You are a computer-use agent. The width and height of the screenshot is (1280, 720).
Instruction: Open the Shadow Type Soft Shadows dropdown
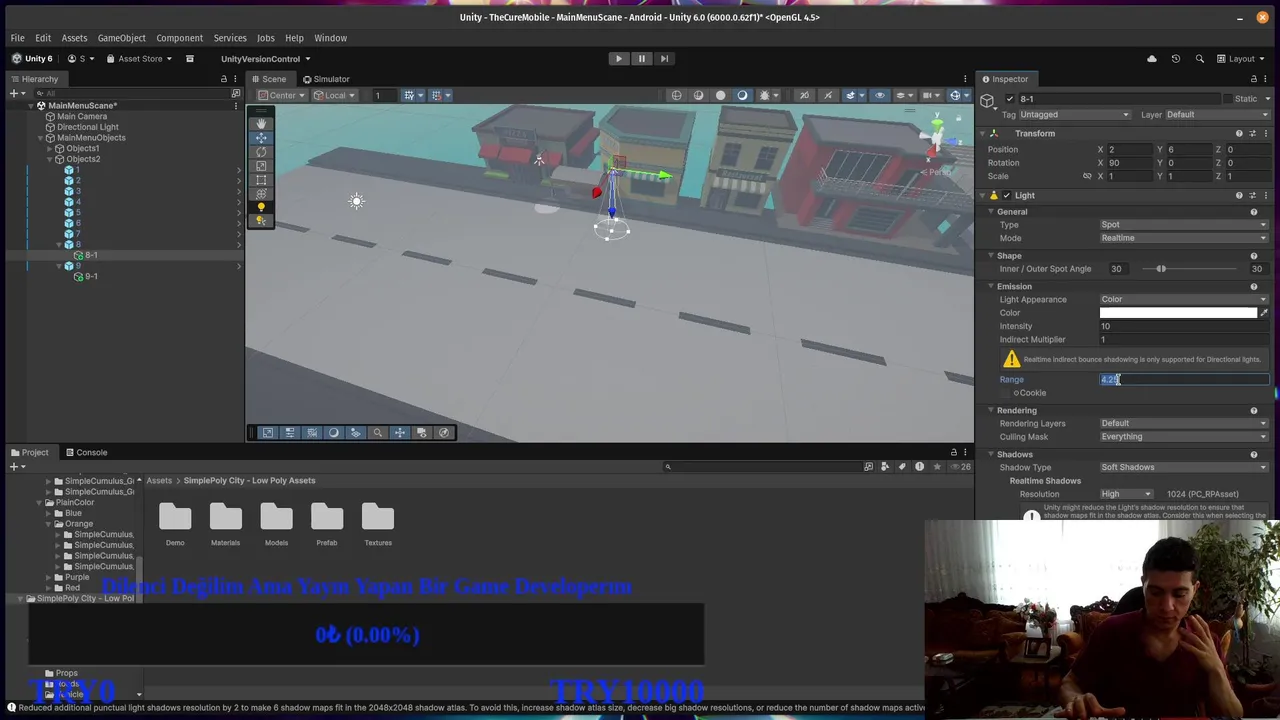(x=1184, y=467)
